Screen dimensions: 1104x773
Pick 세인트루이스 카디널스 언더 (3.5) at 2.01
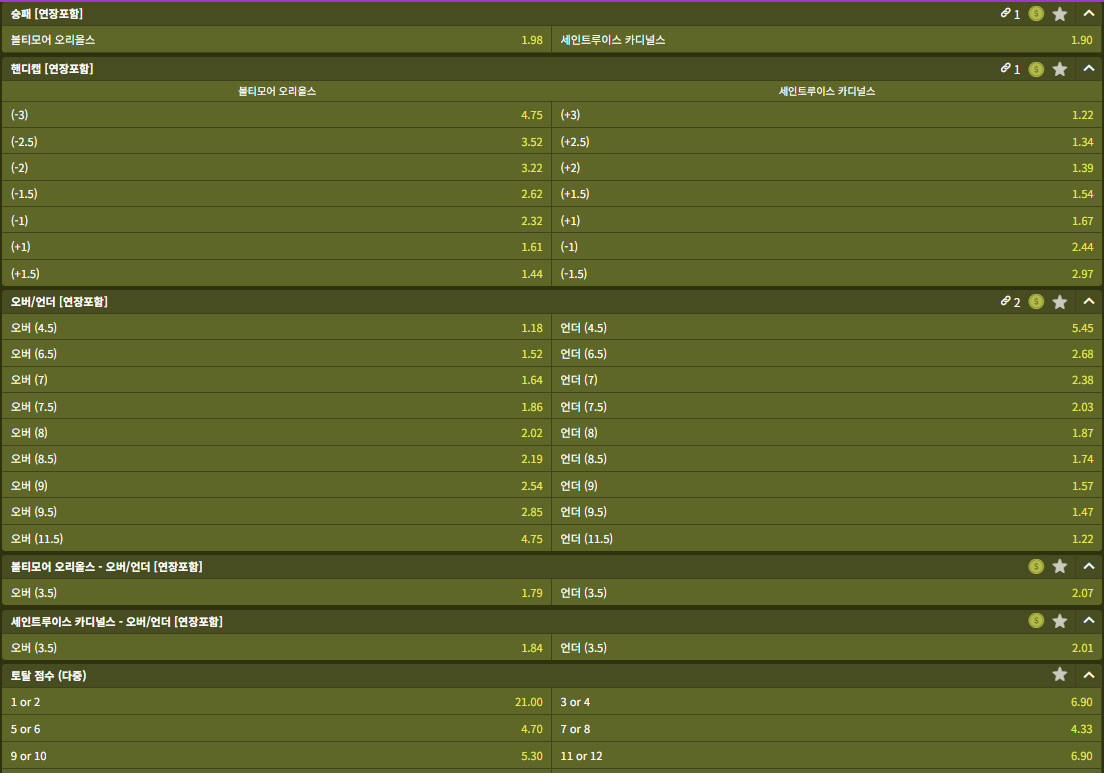827,648
